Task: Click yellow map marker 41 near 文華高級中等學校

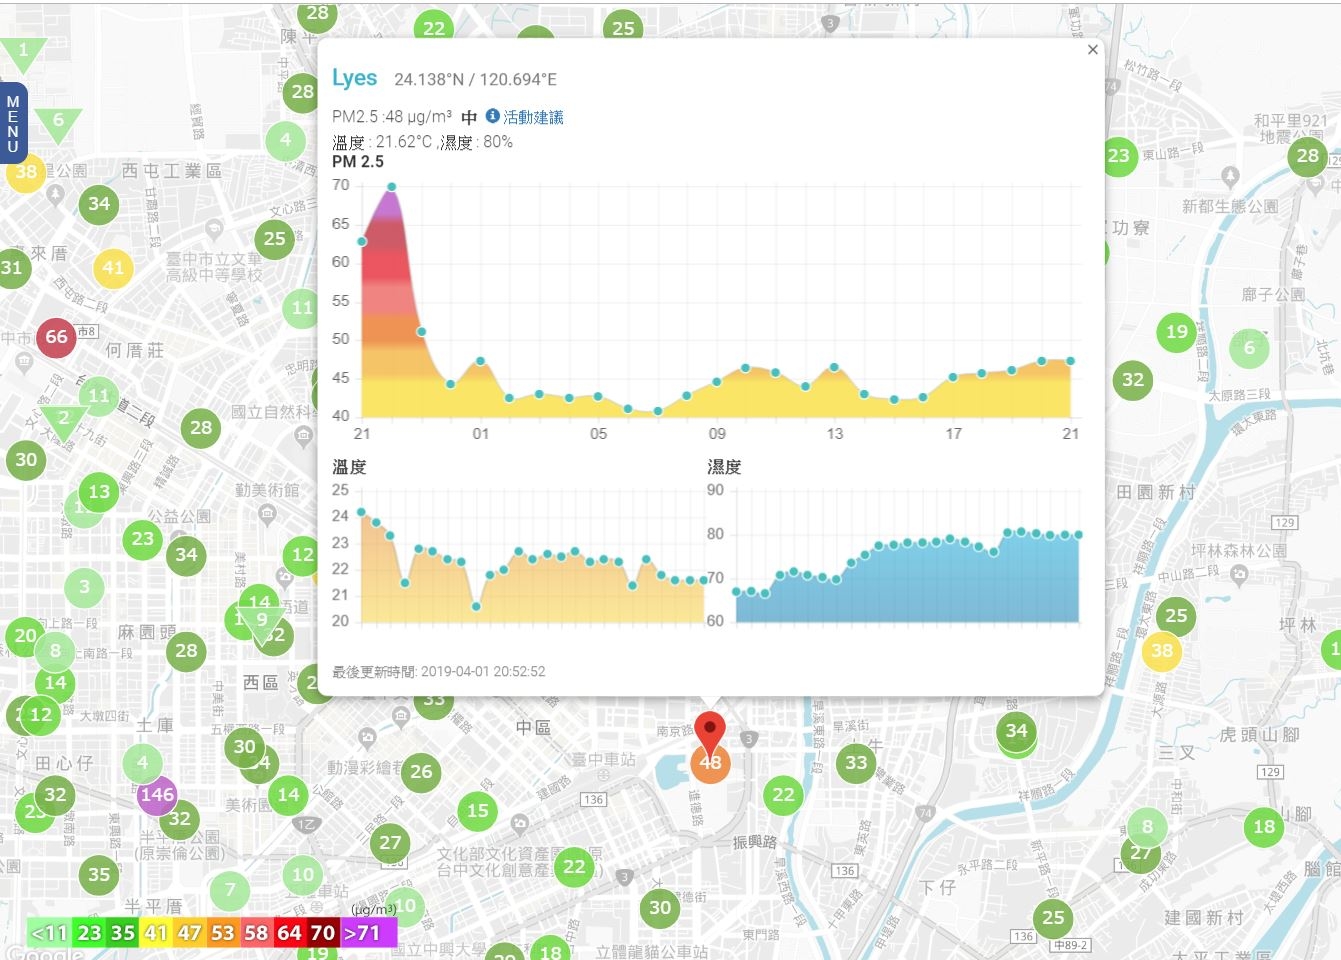Action: 113,268
